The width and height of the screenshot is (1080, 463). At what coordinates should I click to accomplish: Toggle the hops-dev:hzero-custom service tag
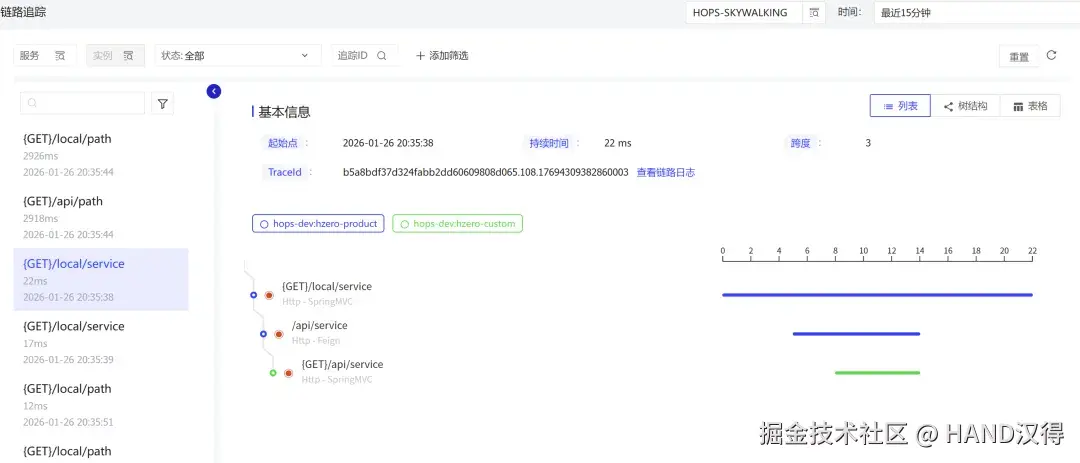(x=458, y=224)
